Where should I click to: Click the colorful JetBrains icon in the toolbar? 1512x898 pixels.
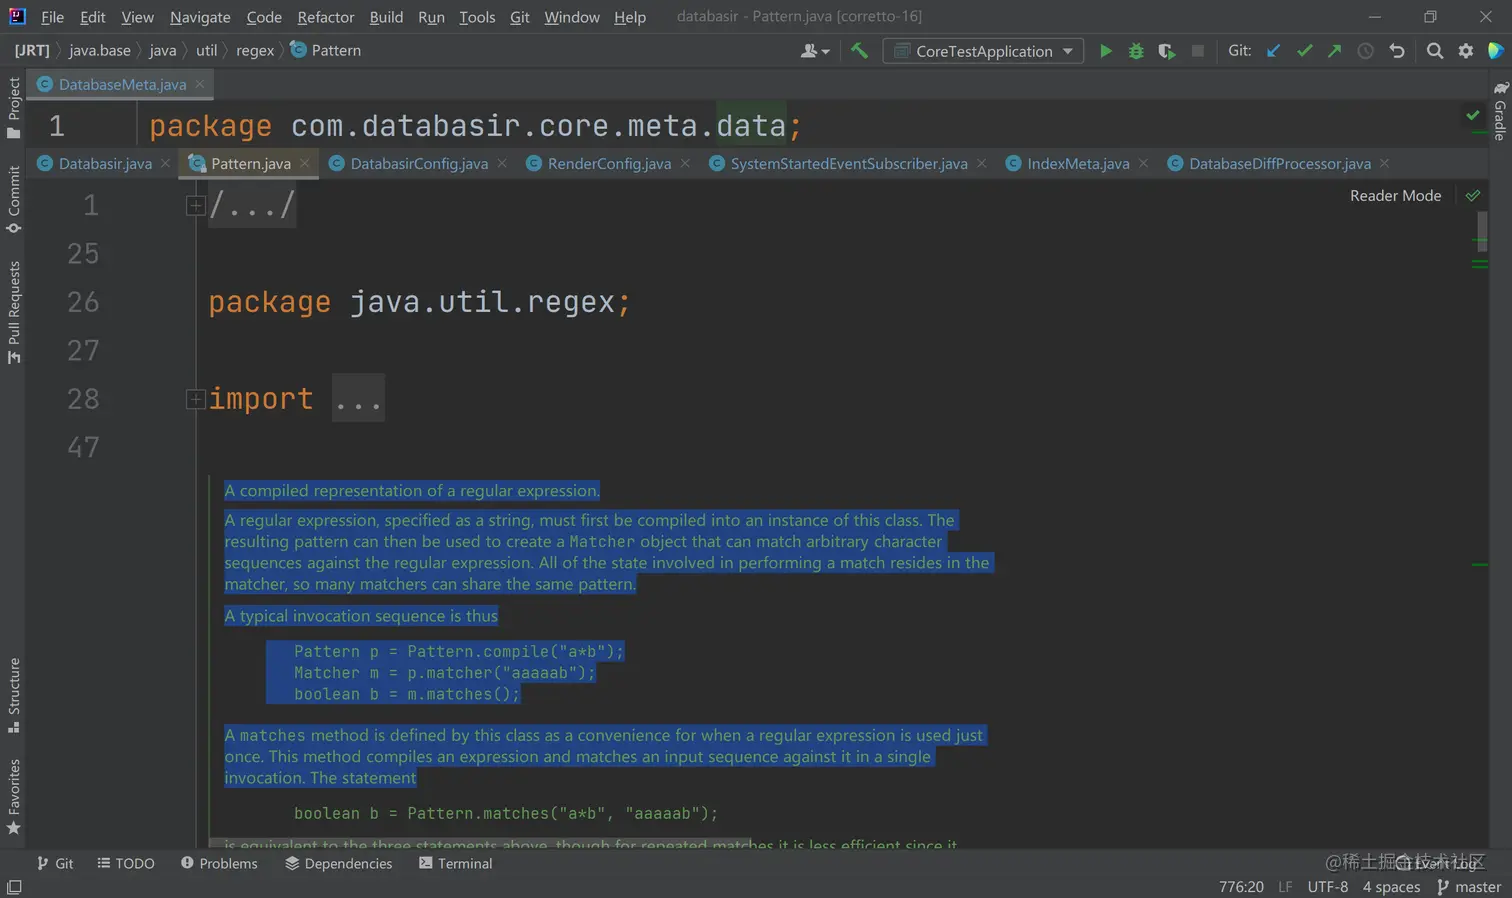click(x=1496, y=51)
